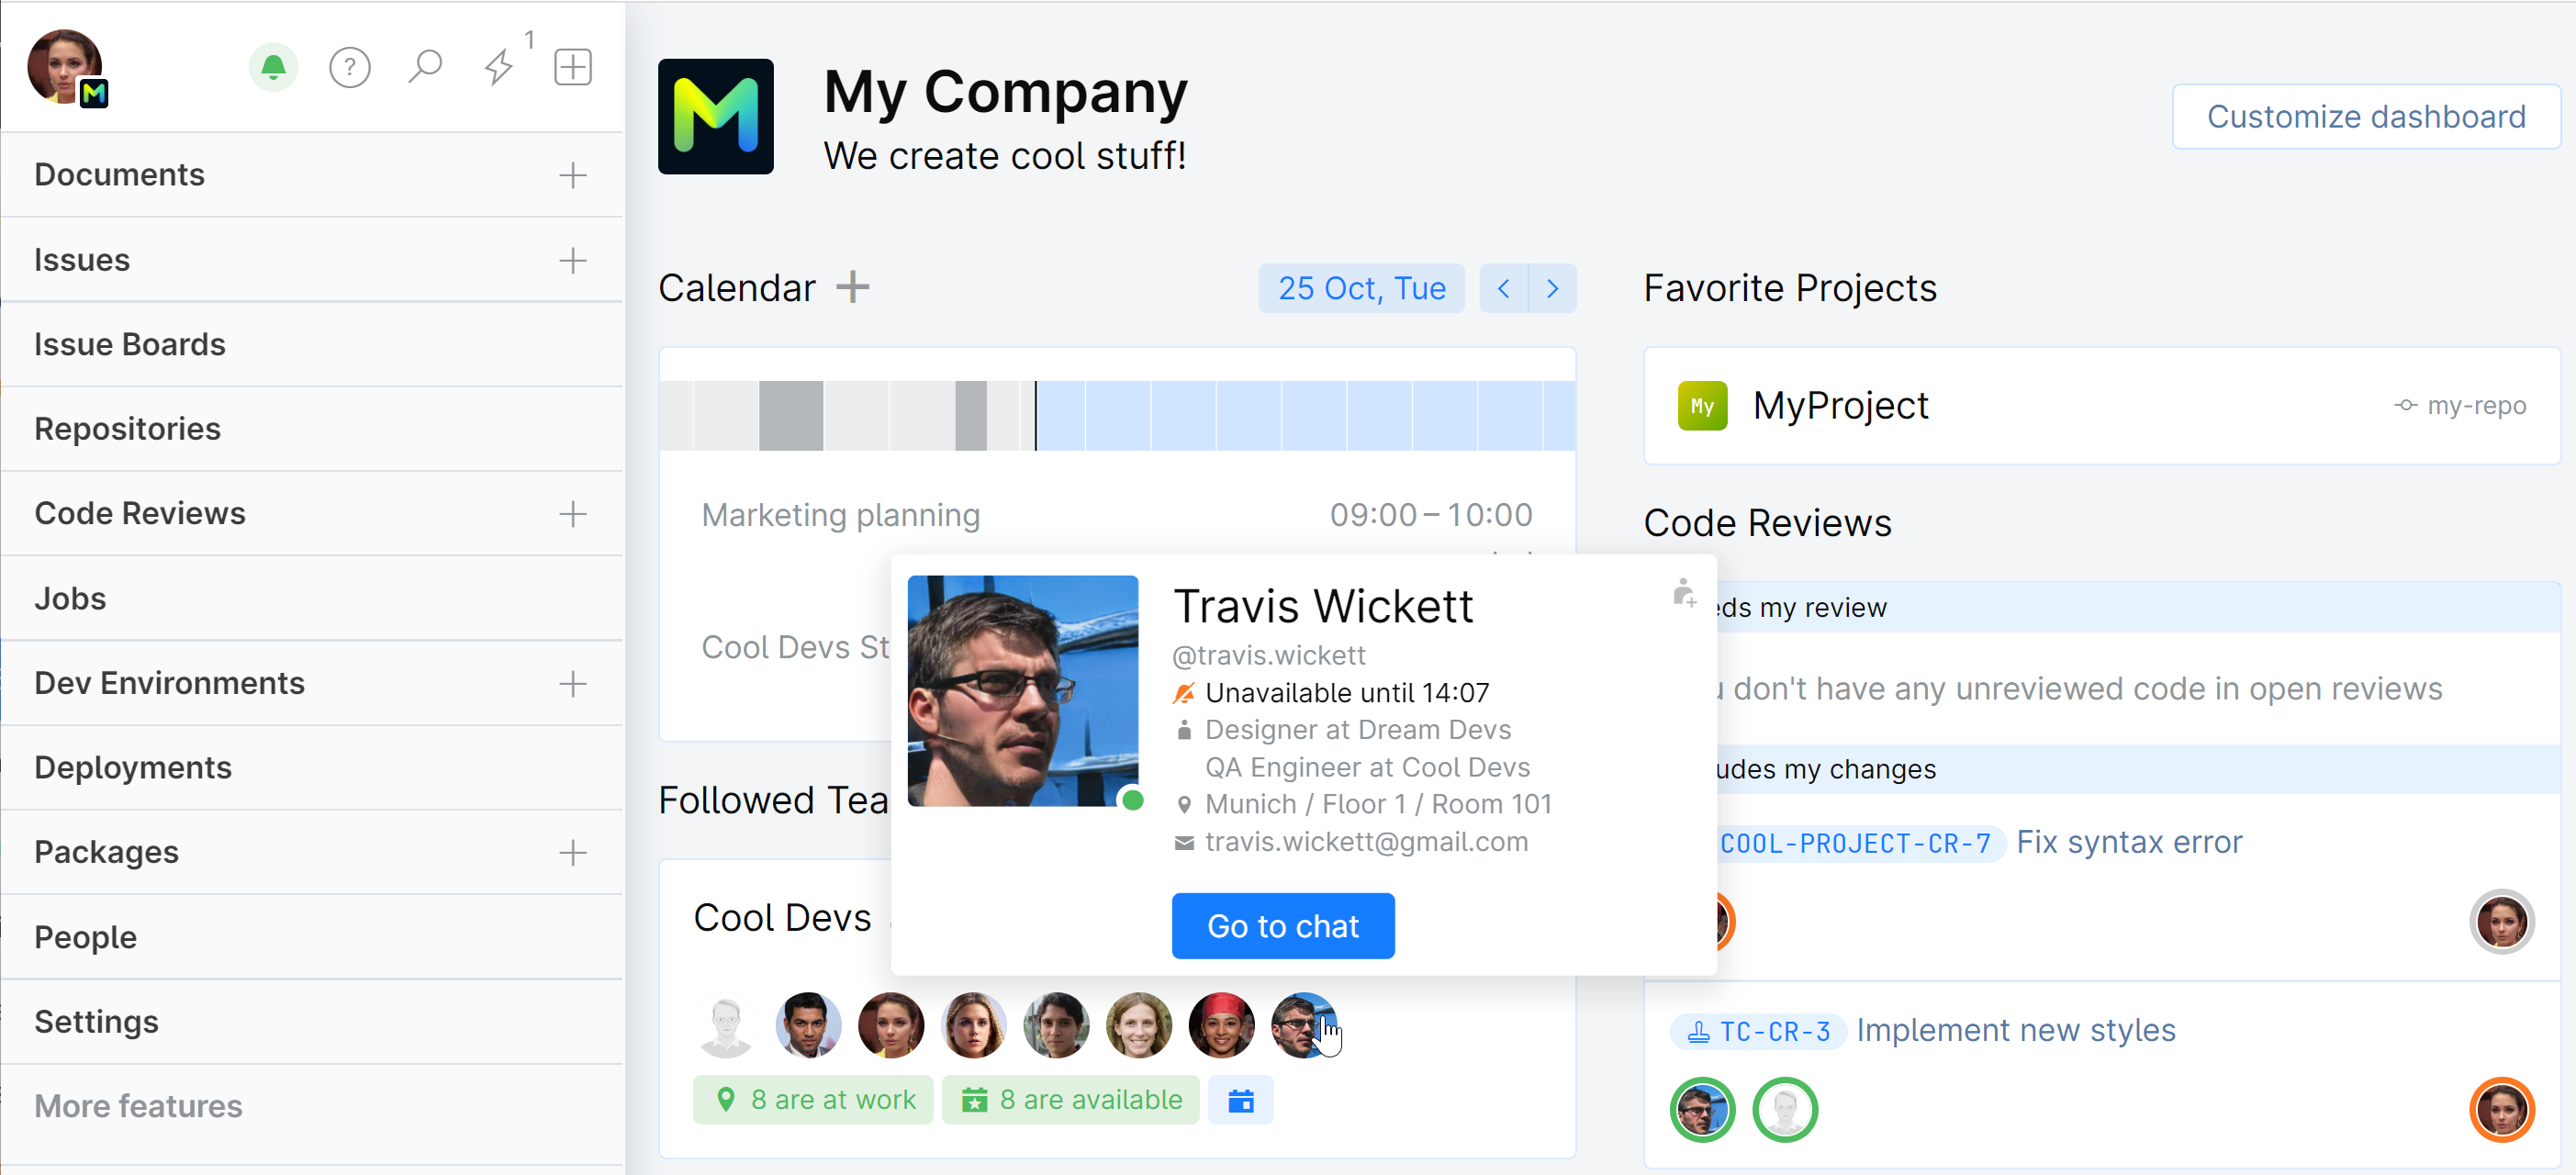Click the current-time marker in the calendar timeline

pos(1036,415)
